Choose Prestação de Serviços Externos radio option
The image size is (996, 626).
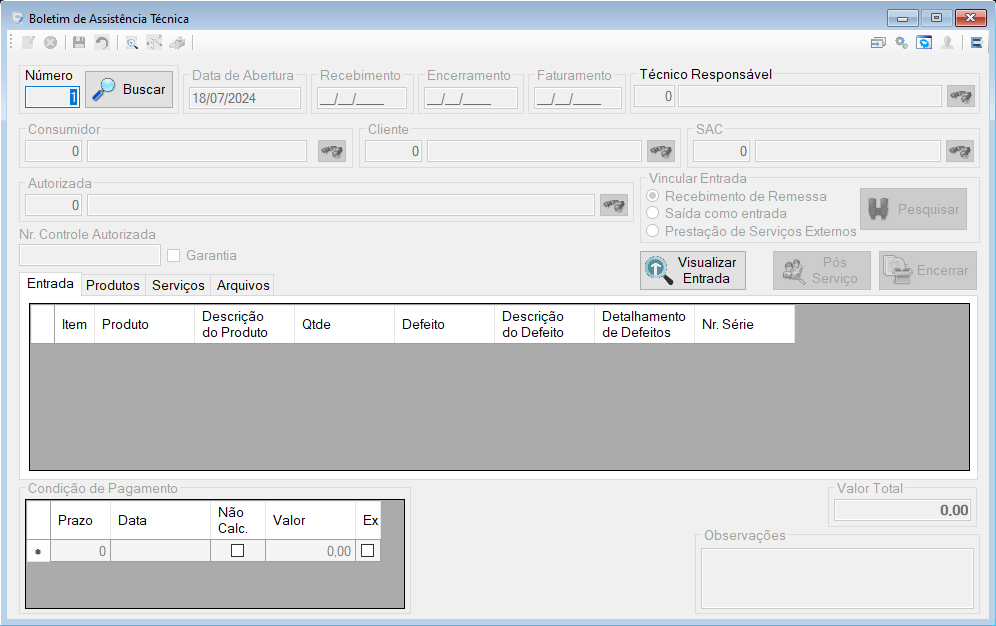[652, 231]
